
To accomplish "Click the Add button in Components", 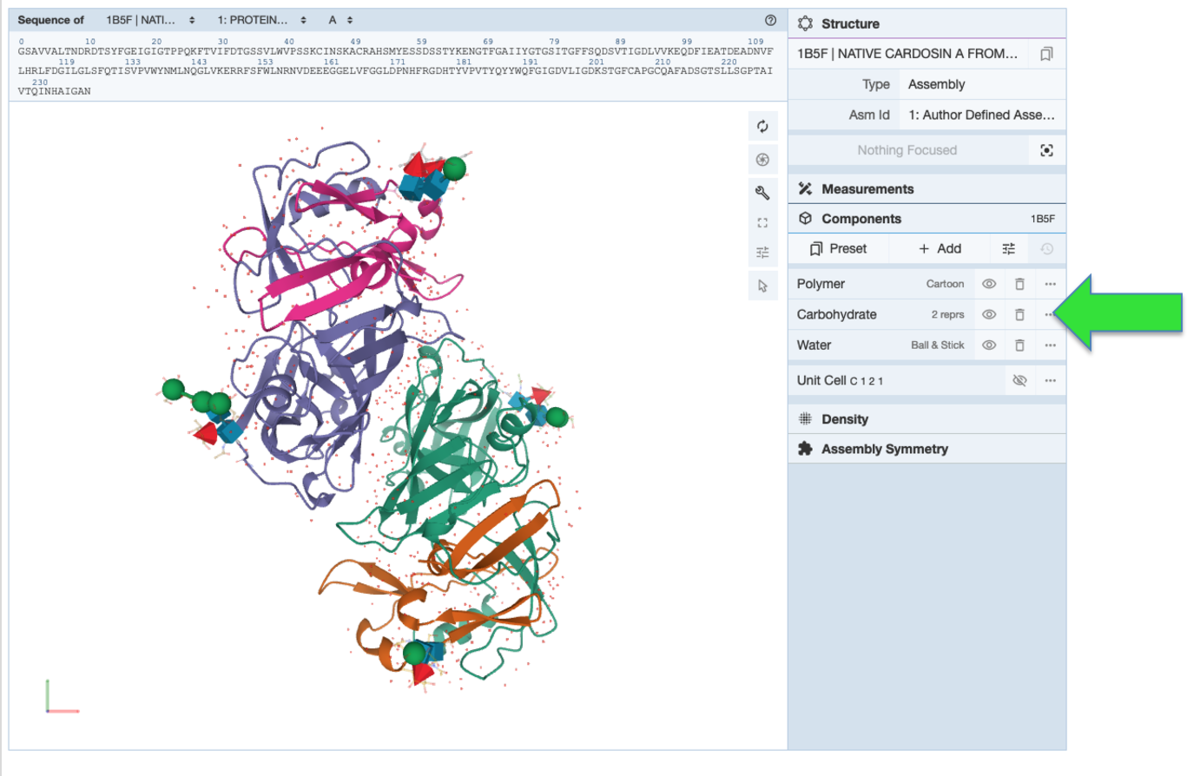I will [x=941, y=248].
